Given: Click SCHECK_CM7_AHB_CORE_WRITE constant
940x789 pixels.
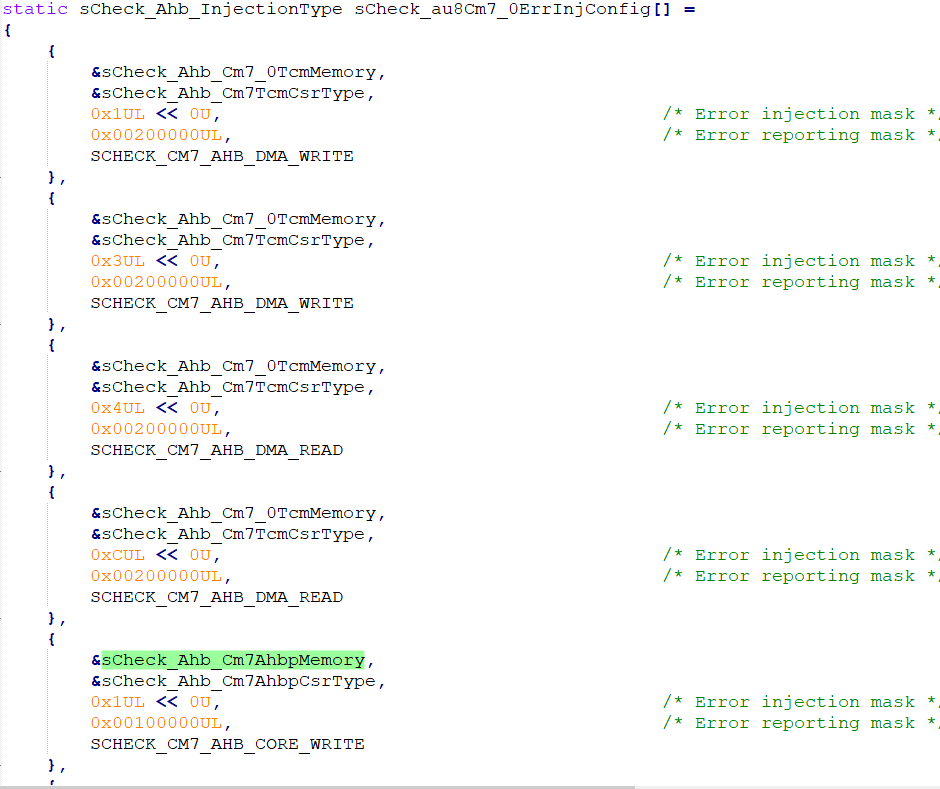Looking at the screenshot, I should click(x=227, y=744).
